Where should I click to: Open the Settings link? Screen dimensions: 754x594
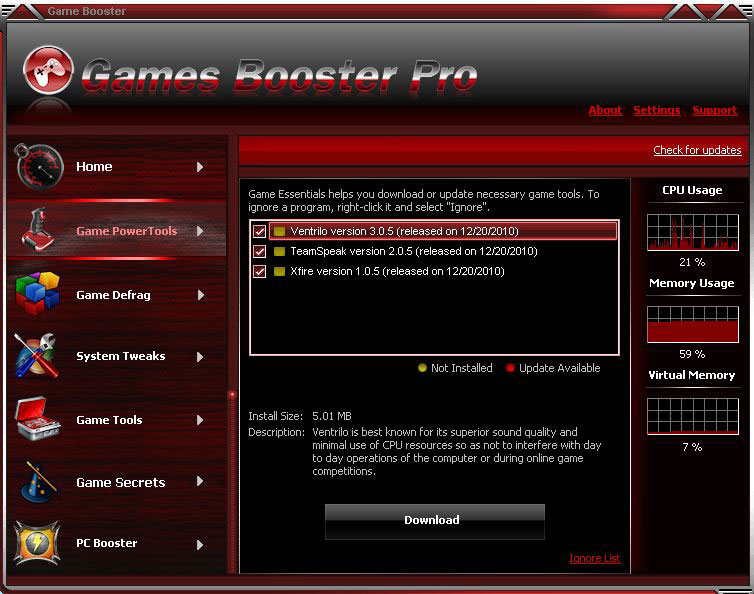(x=656, y=110)
